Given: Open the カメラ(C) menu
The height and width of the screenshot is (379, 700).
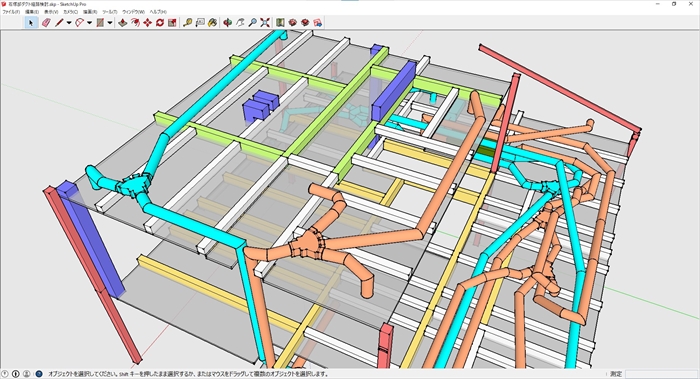Looking at the screenshot, I should (x=71, y=12).
